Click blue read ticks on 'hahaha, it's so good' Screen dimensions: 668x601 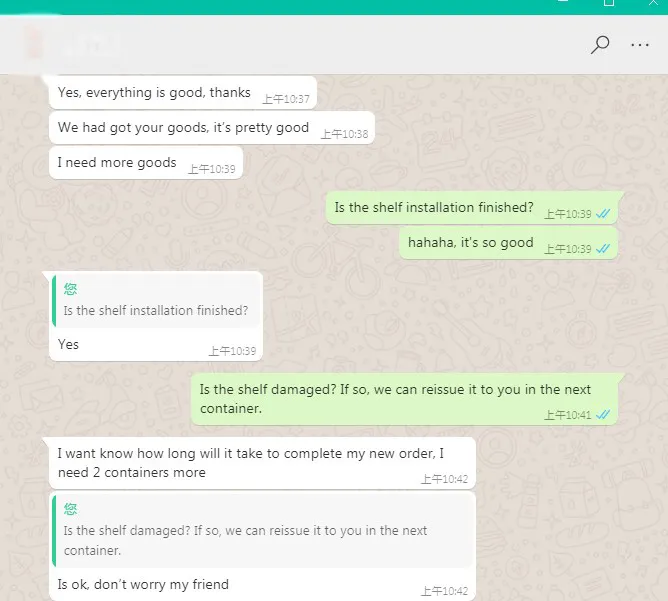pyautogui.click(x=603, y=248)
